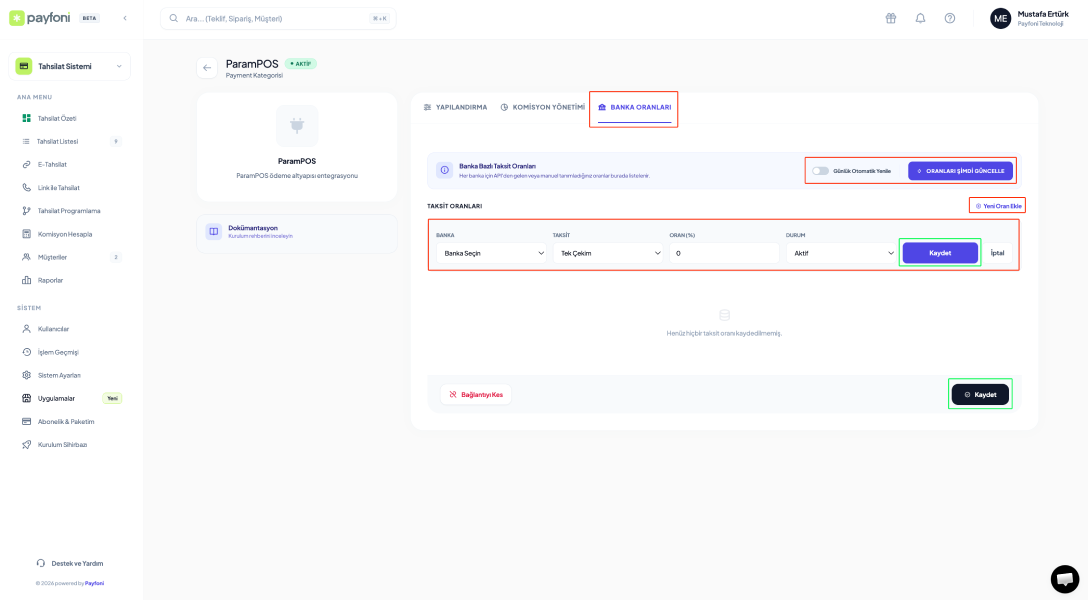Open the Banka Seçin dropdown
Screen dimensions: 1088x600
[491, 253]
